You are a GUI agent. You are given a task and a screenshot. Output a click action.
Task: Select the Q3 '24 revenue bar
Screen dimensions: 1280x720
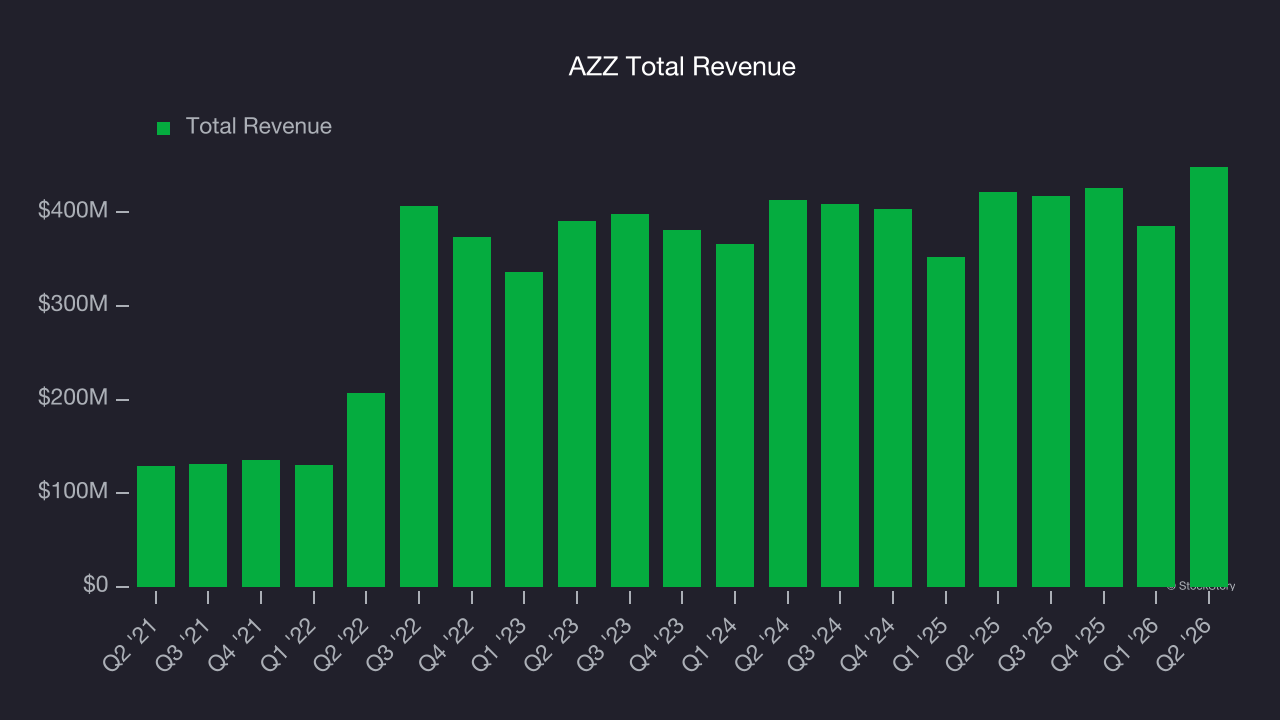pos(840,395)
